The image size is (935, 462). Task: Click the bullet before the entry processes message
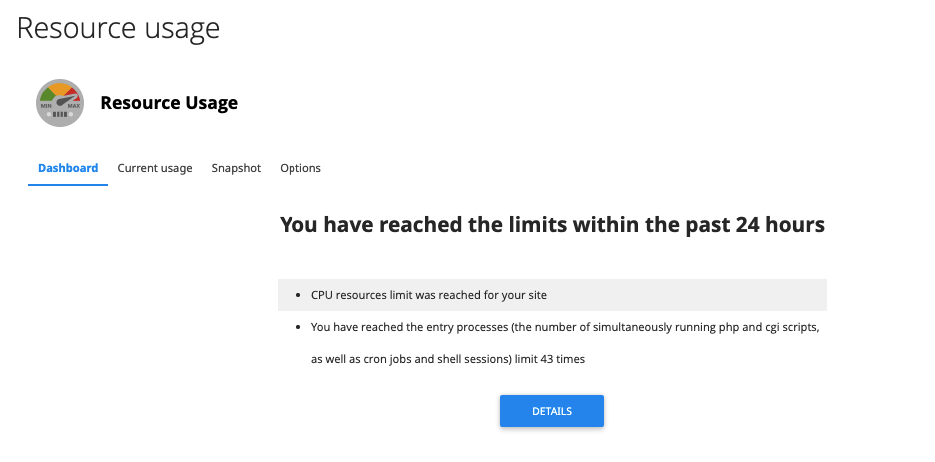pyautogui.click(x=300, y=327)
